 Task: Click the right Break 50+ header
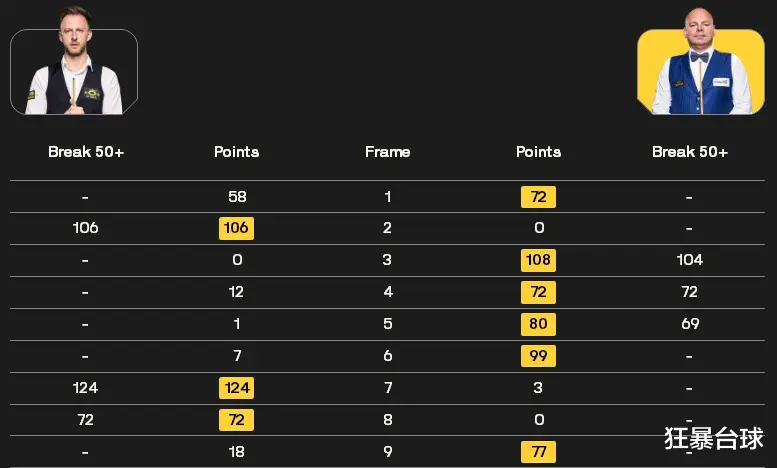(x=690, y=152)
